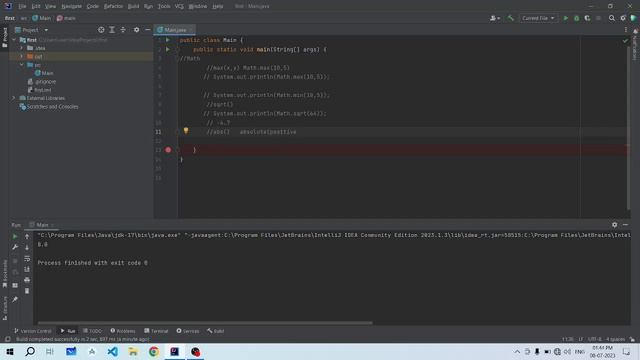Toggle scroll-to-end icon in Run console

pos(27,269)
